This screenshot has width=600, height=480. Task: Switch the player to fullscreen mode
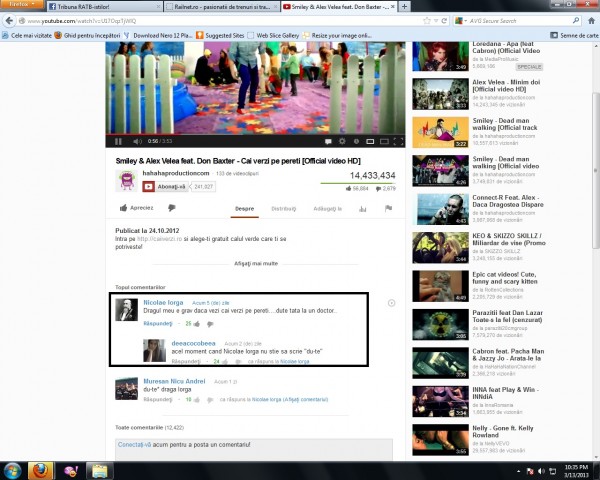coord(398,141)
